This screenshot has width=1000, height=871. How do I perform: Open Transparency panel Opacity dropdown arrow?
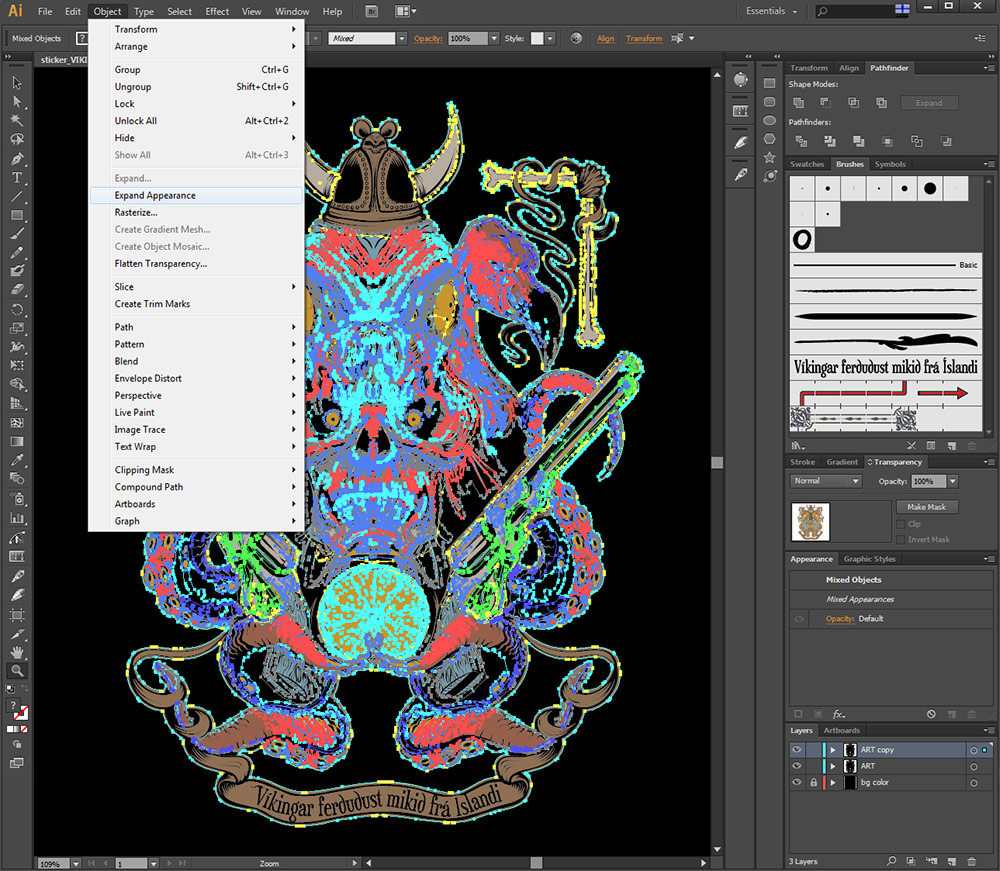pos(953,481)
